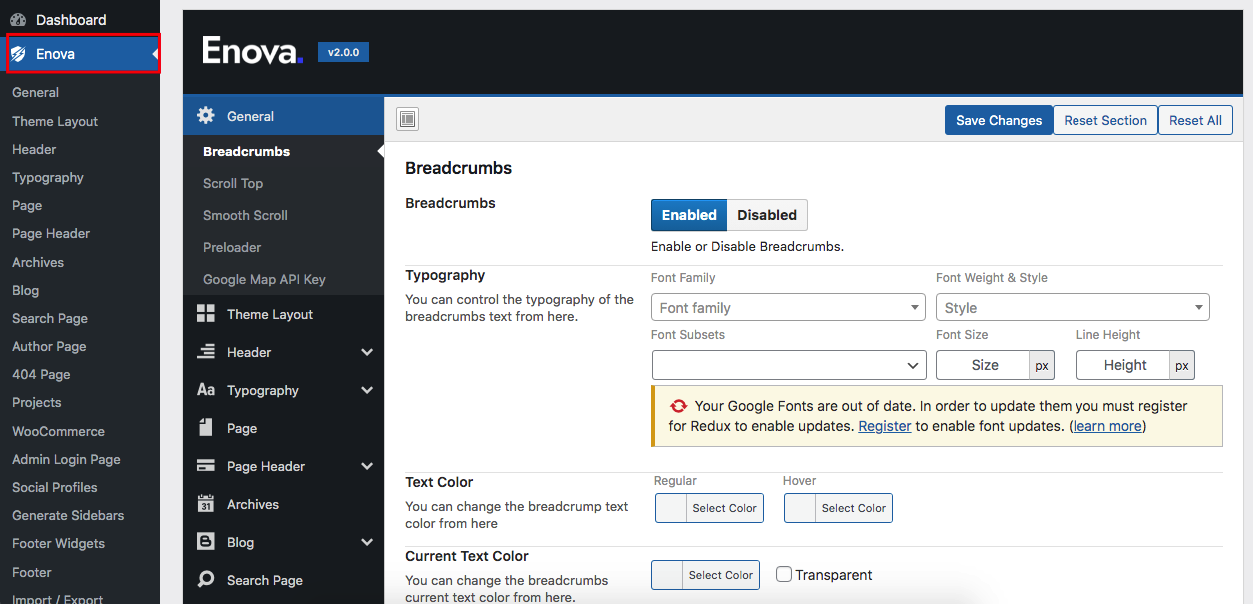Click the Page Header card icon
Screen dimensions: 1253x604
pyautogui.click(x=206, y=466)
